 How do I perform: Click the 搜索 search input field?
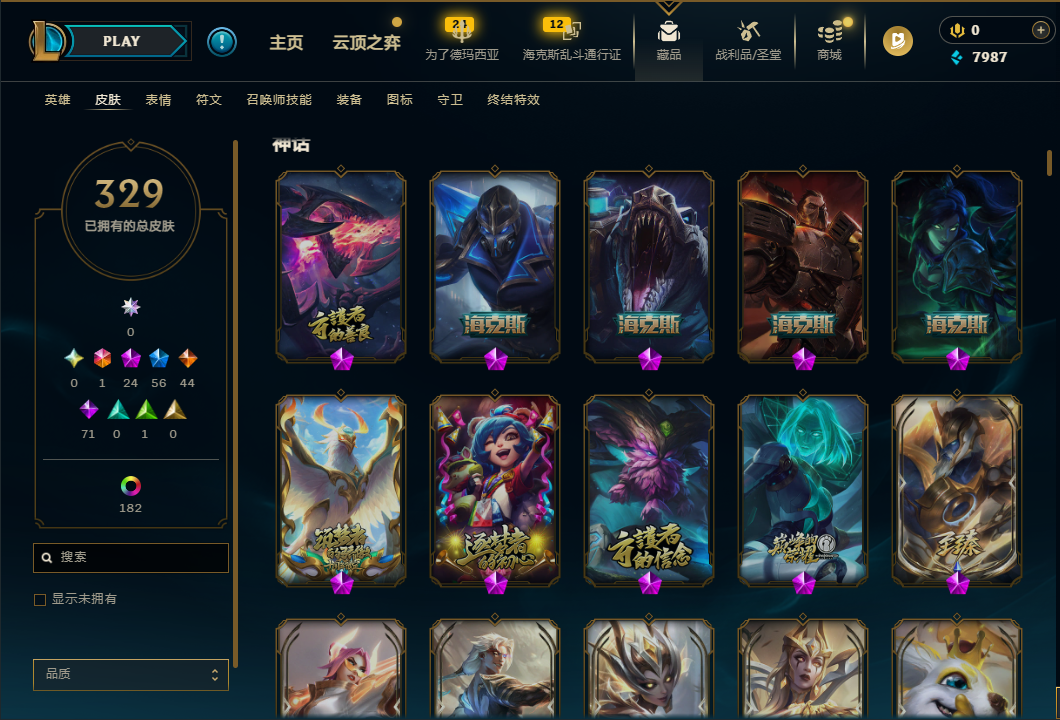click(x=130, y=558)
